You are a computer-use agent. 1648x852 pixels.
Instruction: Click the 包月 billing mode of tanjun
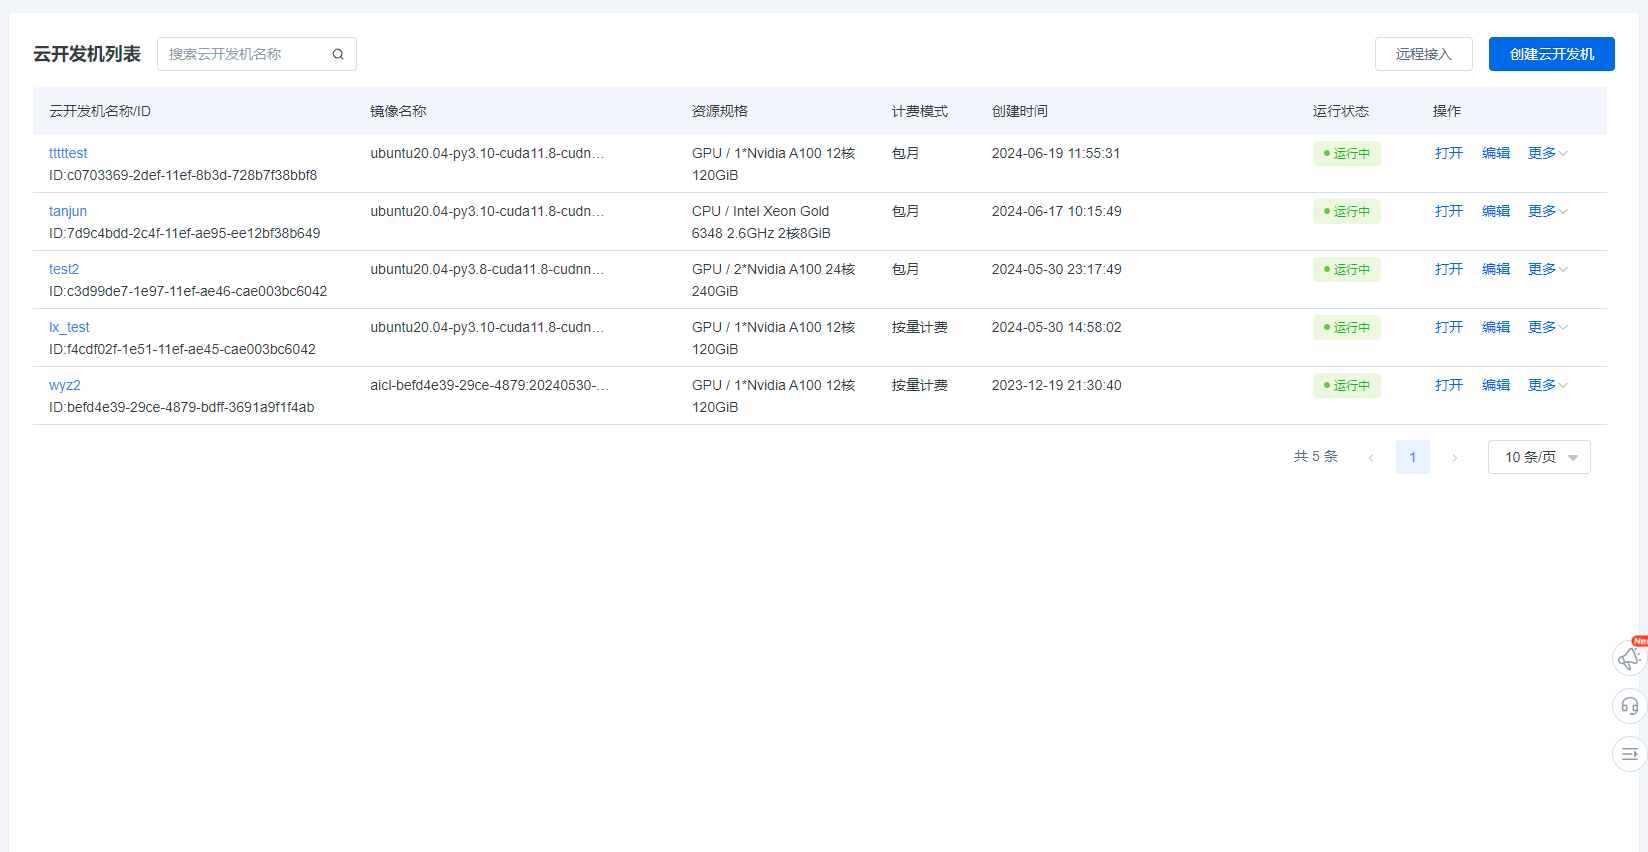click(906, 211)
